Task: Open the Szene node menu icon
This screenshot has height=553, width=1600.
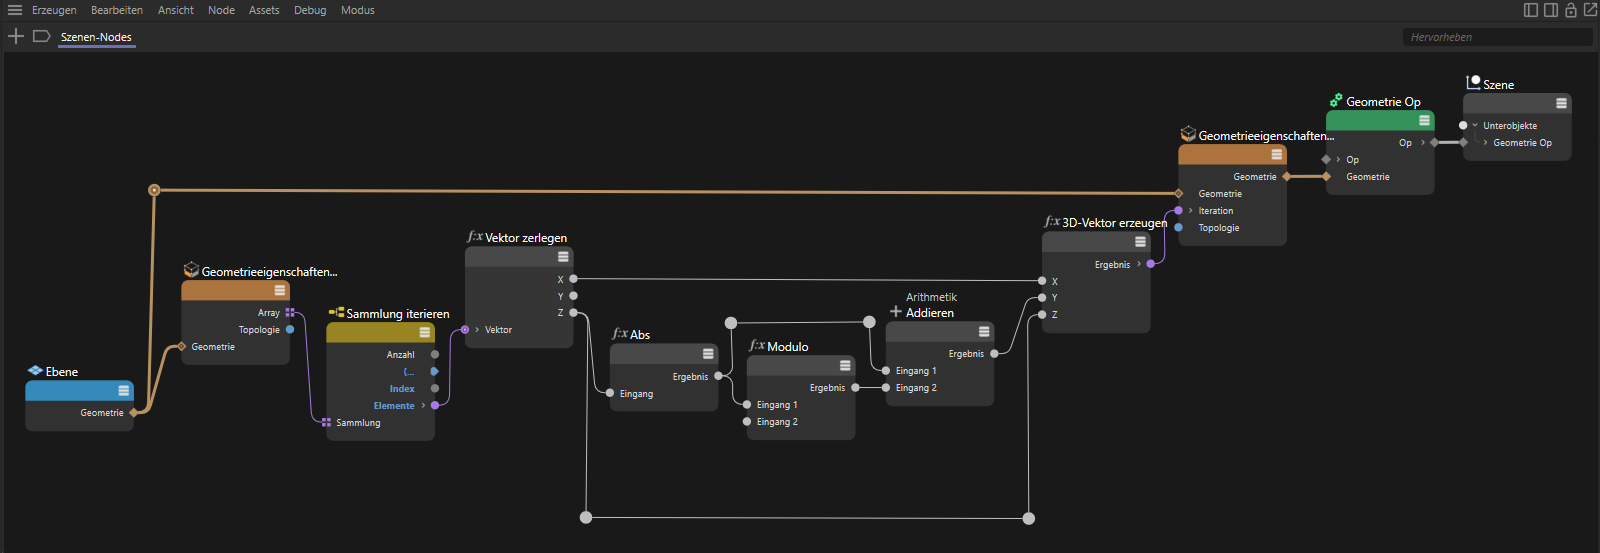Action: pos(1561,103)
